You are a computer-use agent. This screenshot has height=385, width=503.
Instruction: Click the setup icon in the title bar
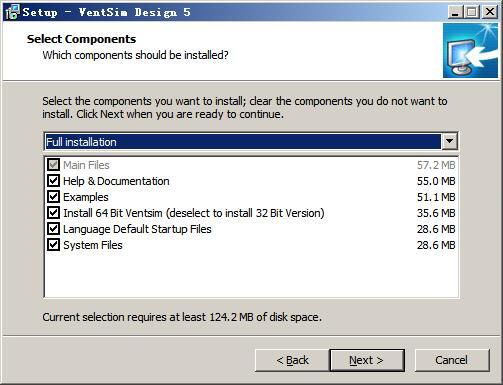pyautogui.click(x=13, y=12)
